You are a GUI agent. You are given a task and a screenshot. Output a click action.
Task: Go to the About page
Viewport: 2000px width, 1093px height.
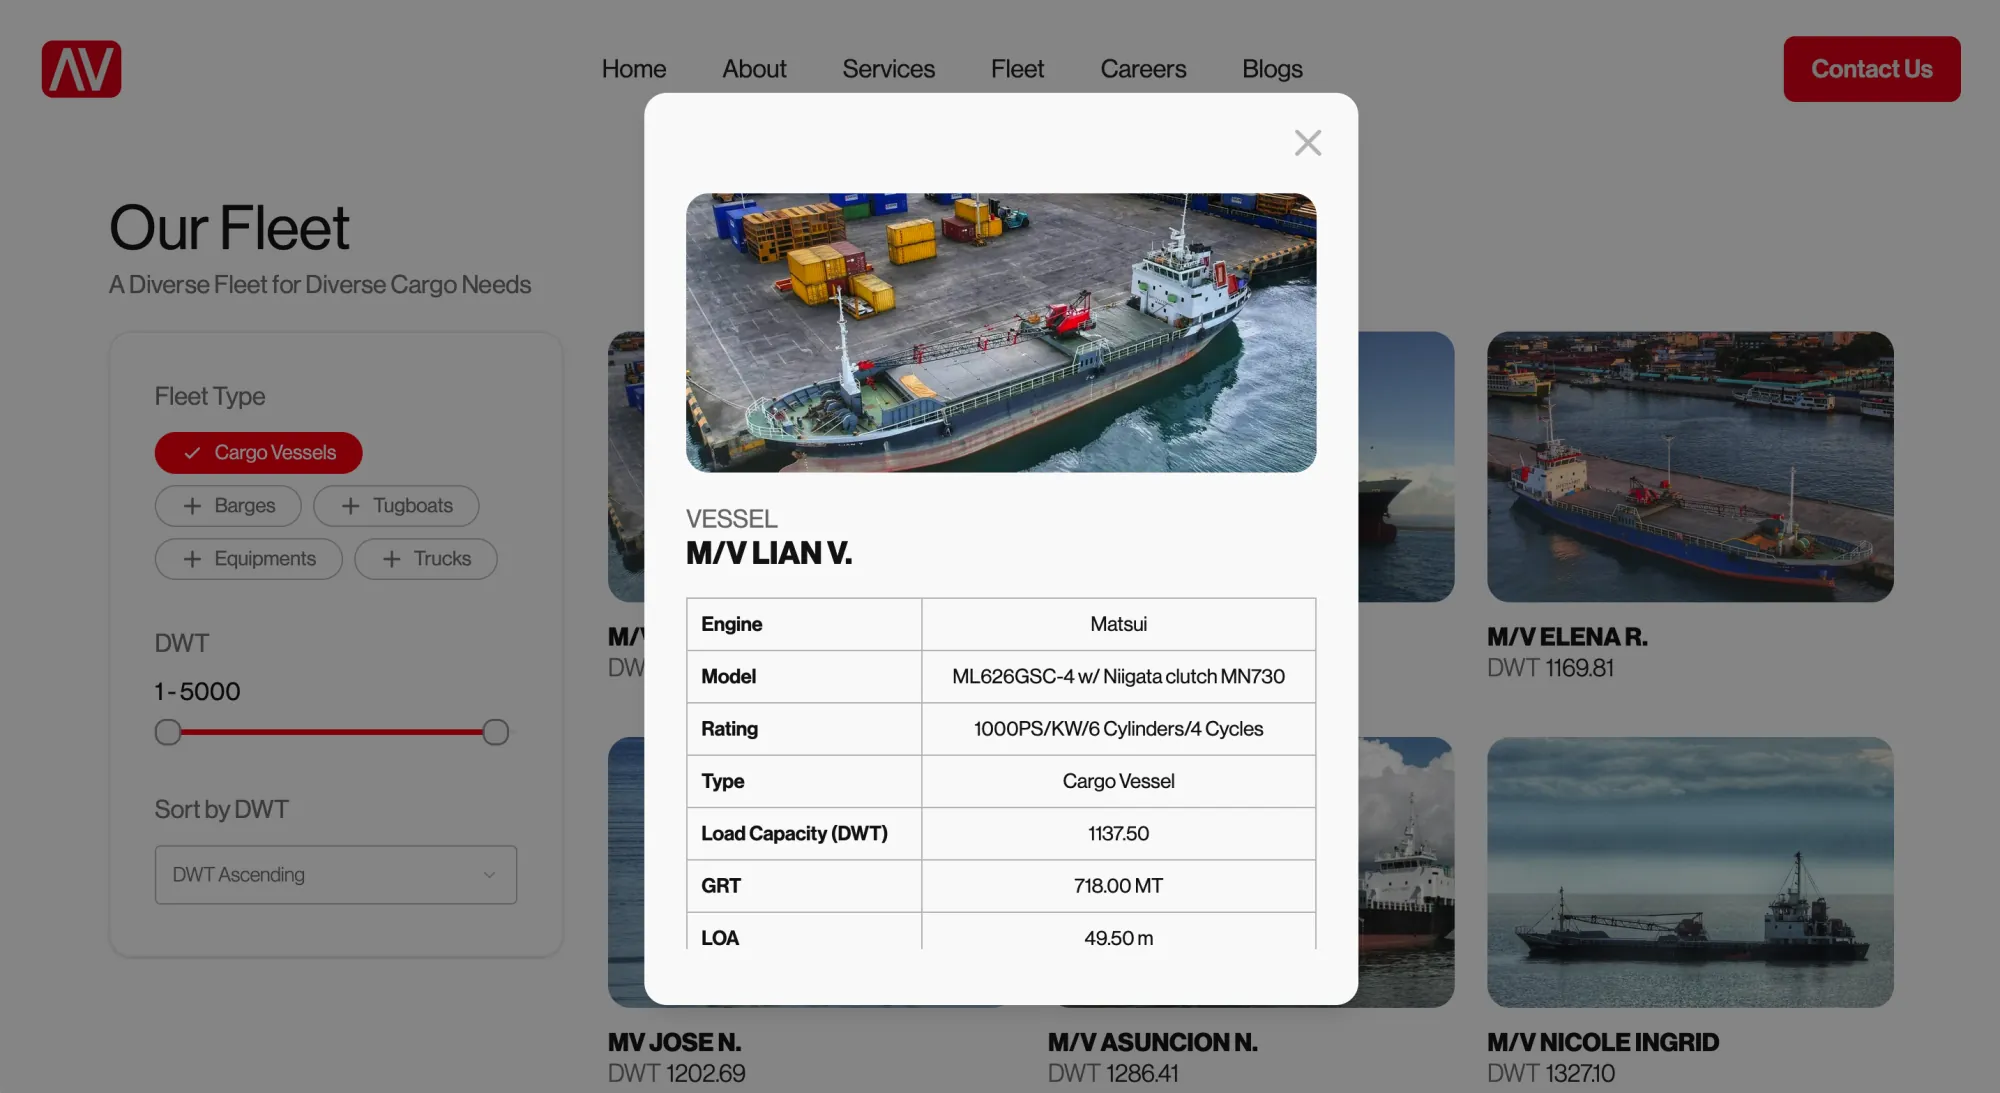pos(754,69)
